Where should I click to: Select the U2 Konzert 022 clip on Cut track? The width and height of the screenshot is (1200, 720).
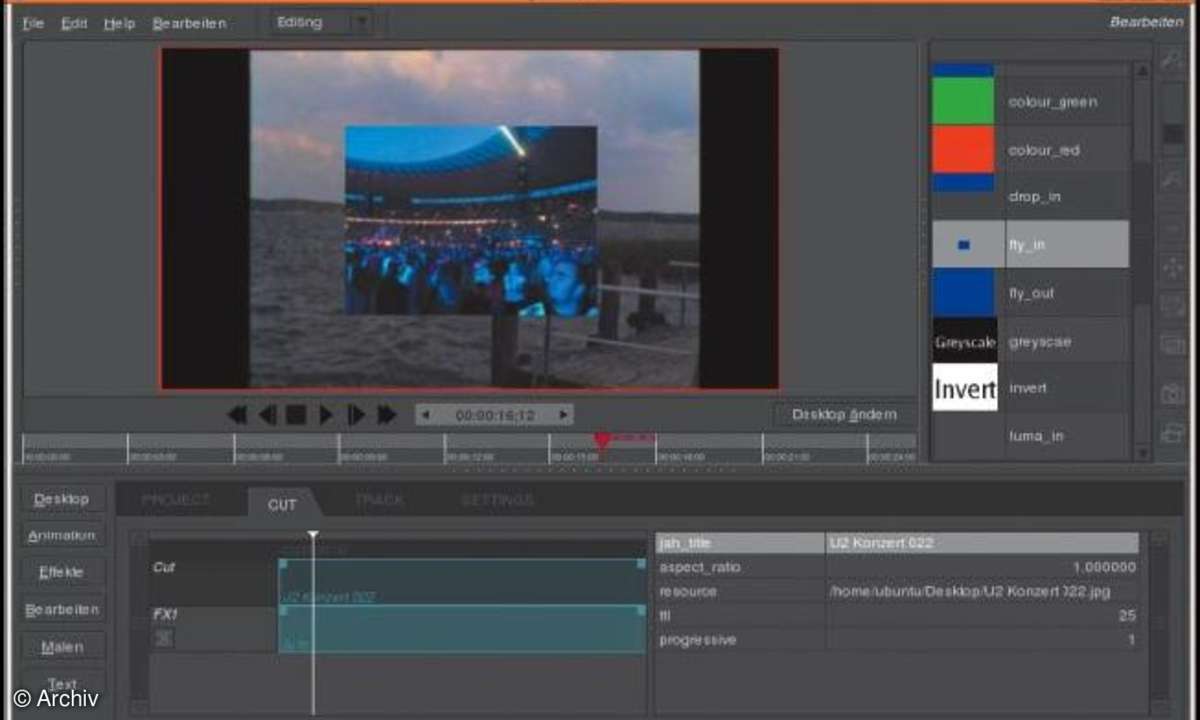coord(462,581)
